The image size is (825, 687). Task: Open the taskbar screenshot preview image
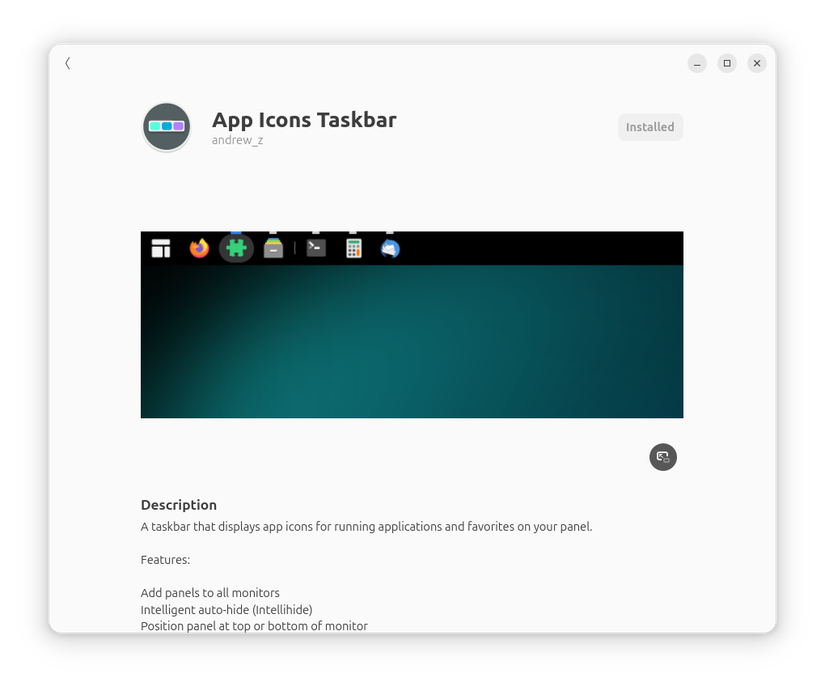point(412,325)
